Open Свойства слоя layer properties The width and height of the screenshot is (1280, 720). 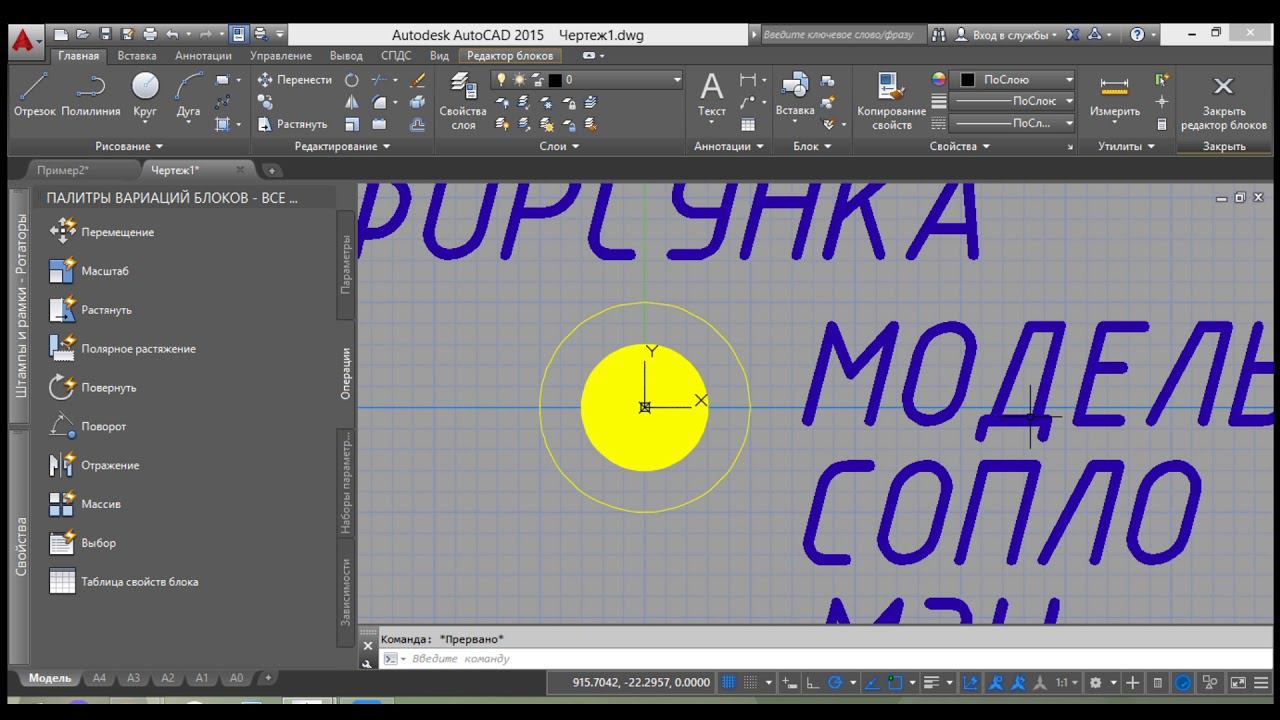click(463, 101)
